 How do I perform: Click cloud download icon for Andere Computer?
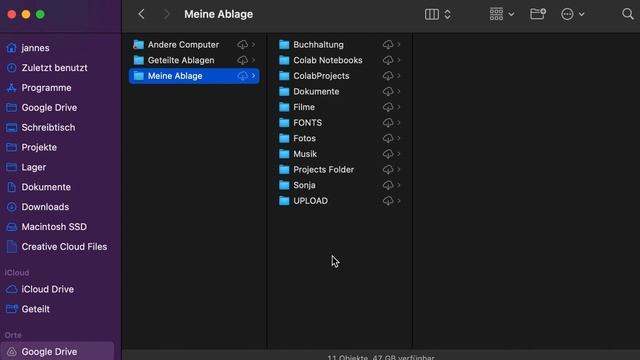pos(242,44)
